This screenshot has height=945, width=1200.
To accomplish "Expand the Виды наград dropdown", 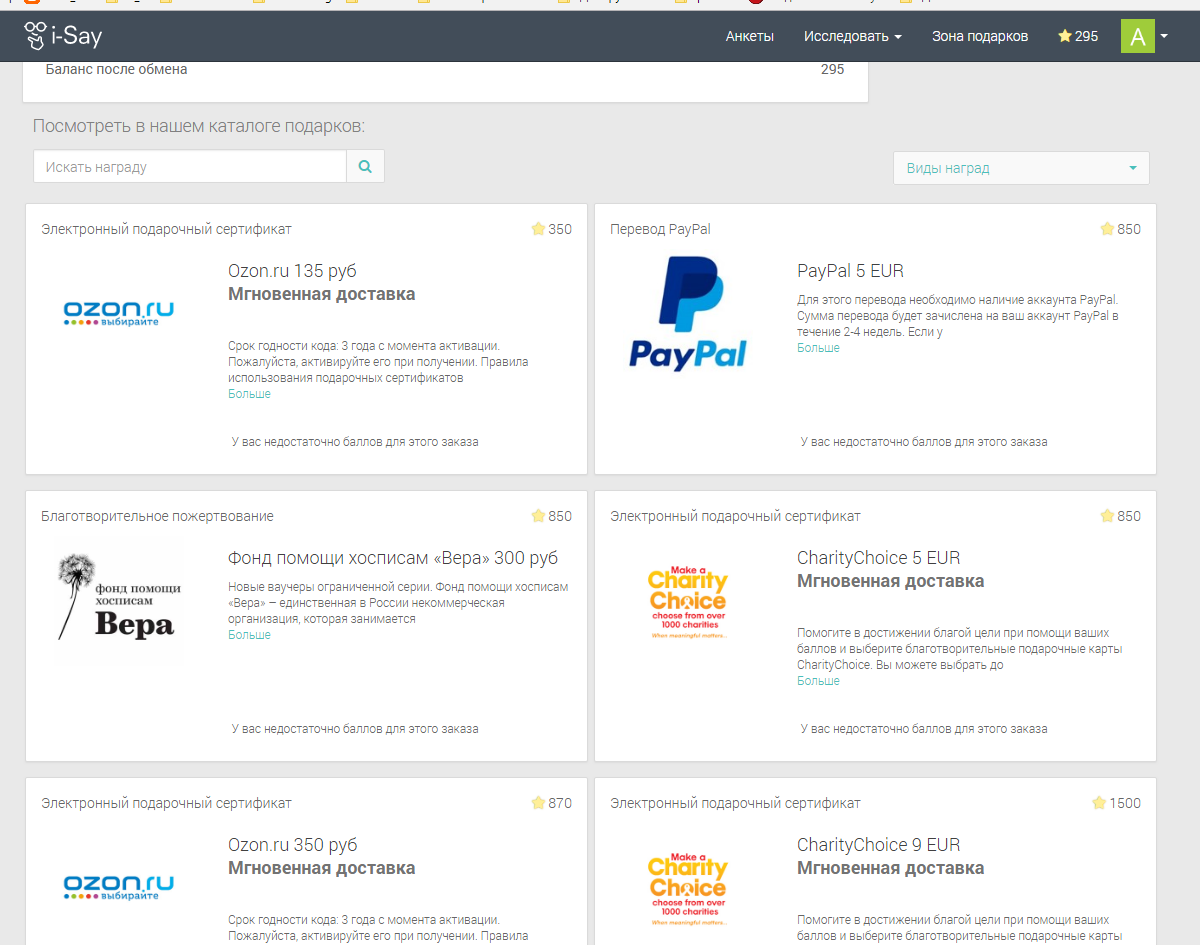I will click(x=1021, y=168).
